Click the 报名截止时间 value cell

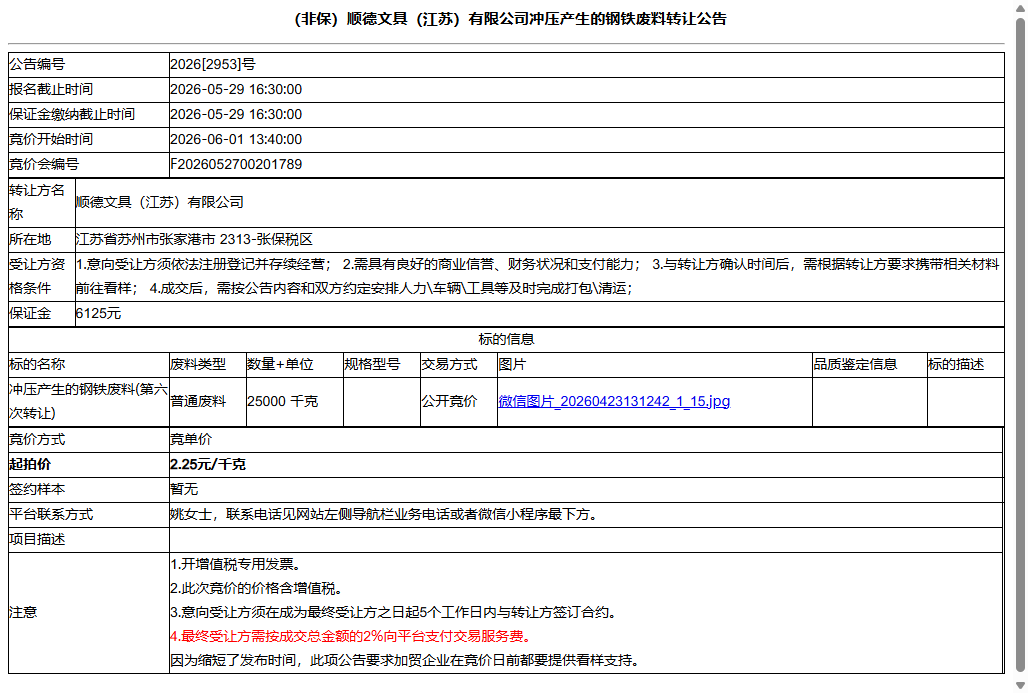(586, 90)
